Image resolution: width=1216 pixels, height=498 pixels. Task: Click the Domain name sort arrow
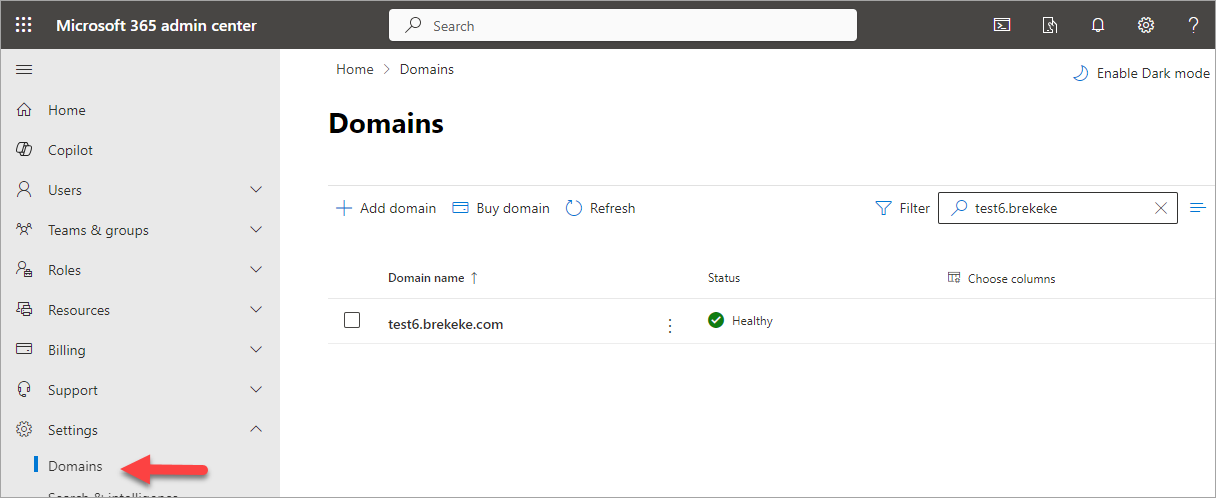click(x=474, y=278)
